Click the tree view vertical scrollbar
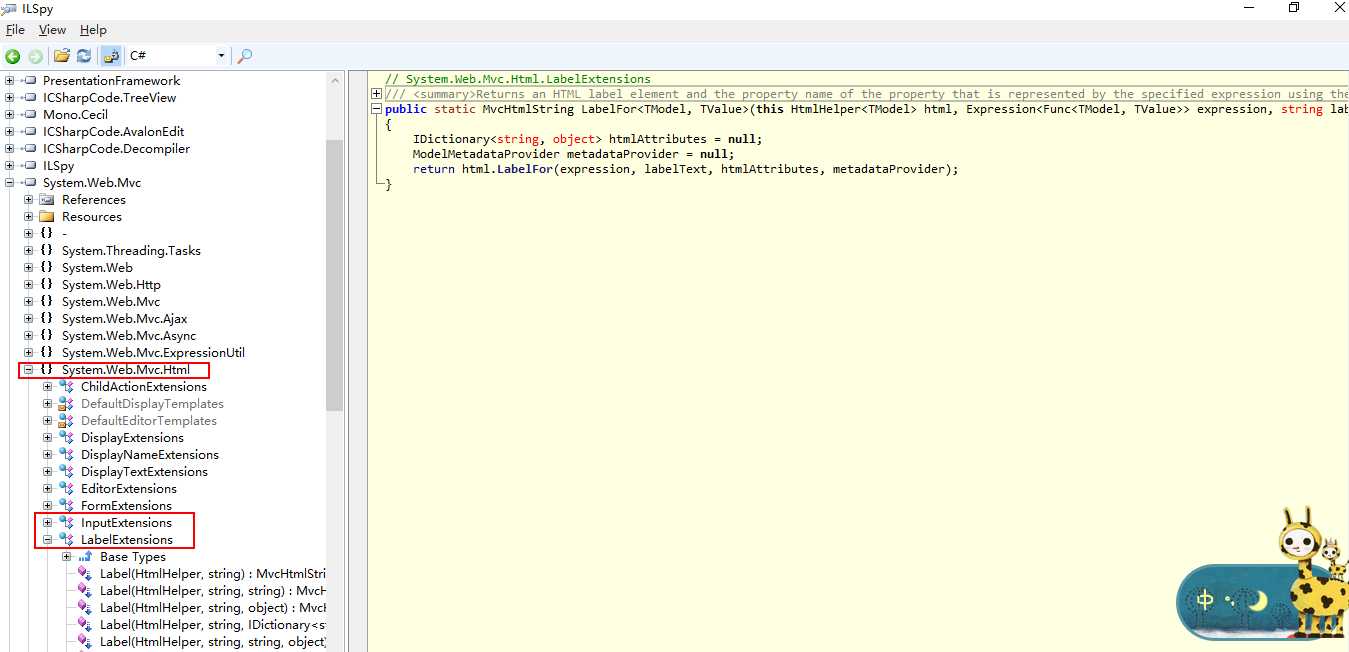 point(334,275)
